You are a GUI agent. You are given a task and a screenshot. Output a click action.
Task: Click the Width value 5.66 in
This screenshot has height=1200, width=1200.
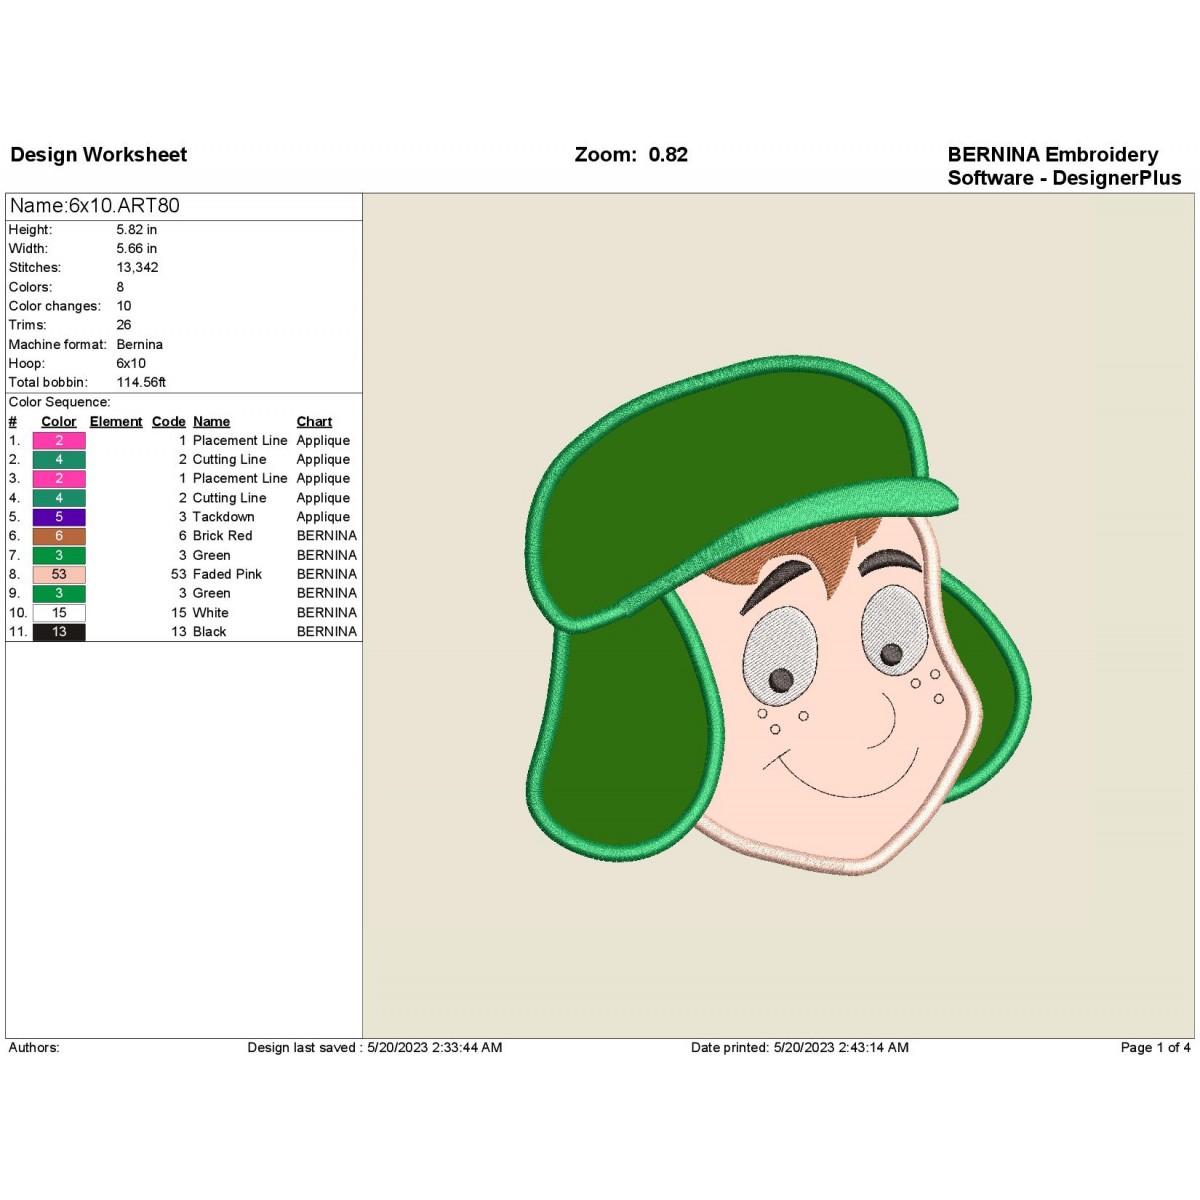click(x=137, y=249)
